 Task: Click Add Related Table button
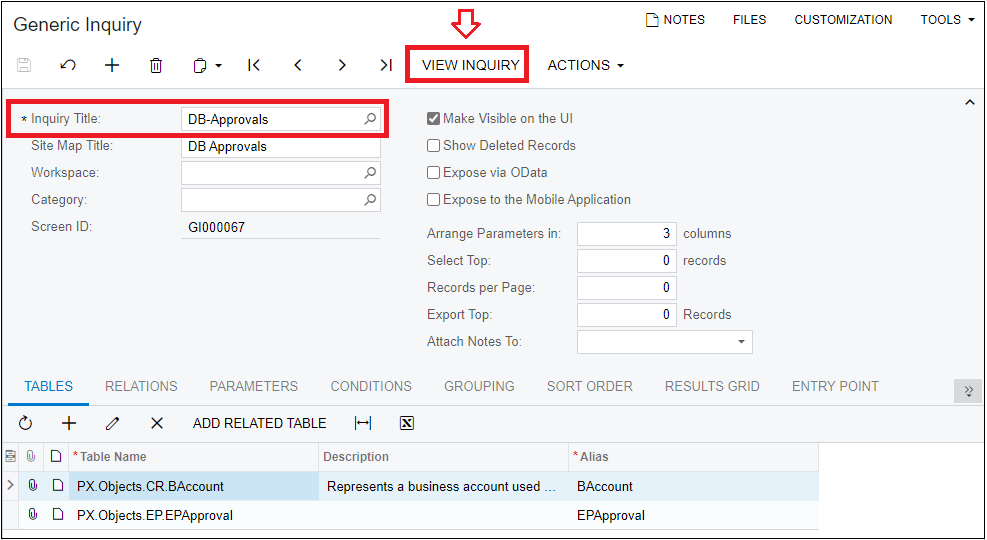(x=259, y=423)
